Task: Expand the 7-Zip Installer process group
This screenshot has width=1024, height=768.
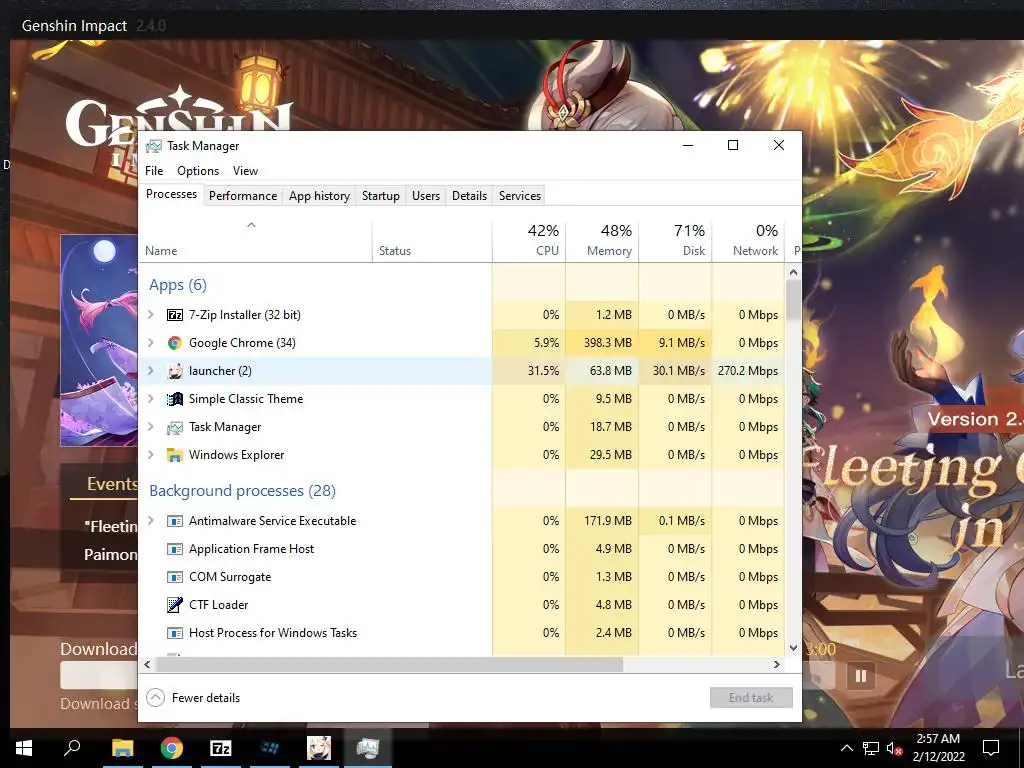Action: click(x=151, y=315)
